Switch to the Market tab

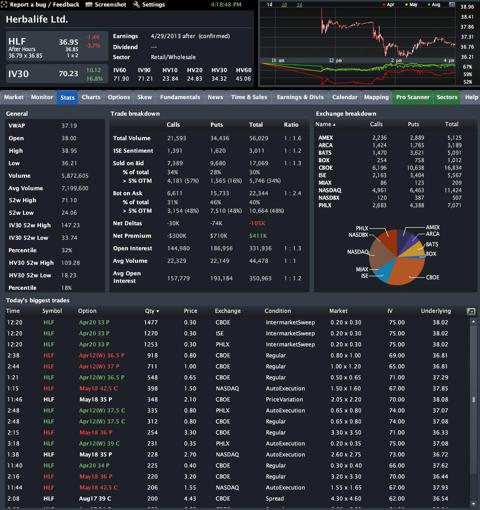tap(14, 97)
